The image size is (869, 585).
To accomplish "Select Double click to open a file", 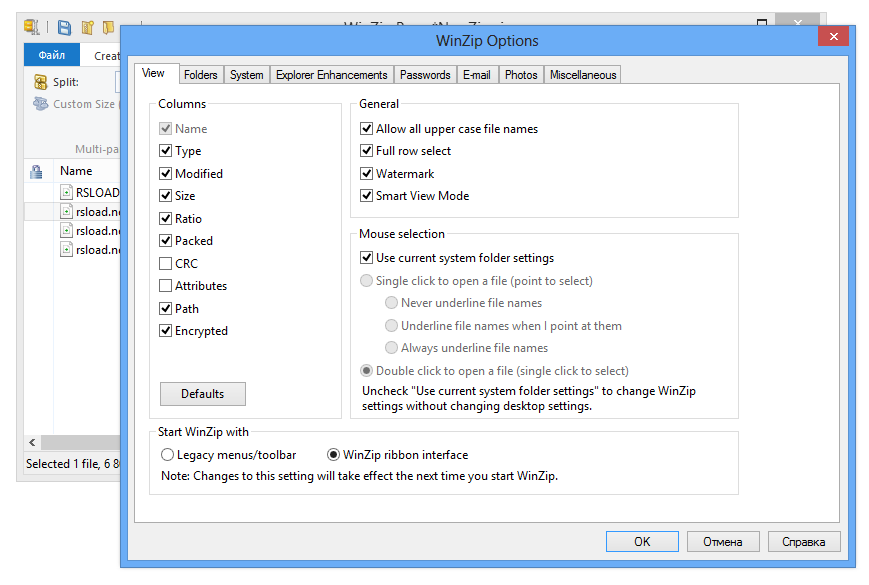I will 366,371.
